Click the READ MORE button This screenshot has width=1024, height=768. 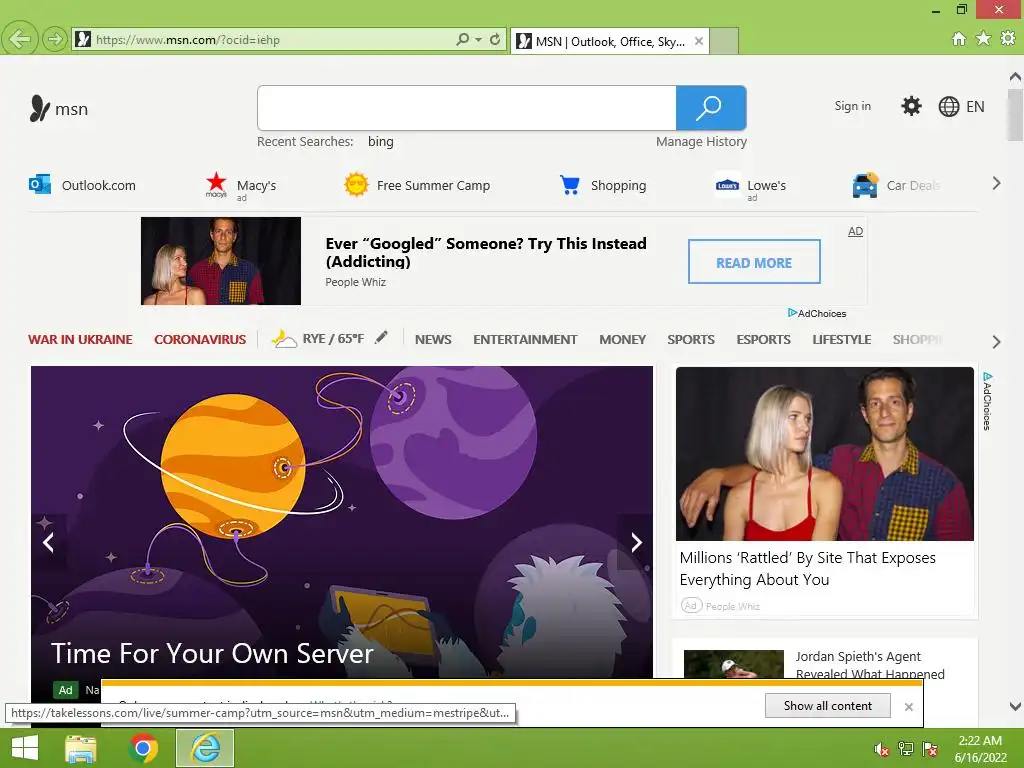[x=754, y=262]
